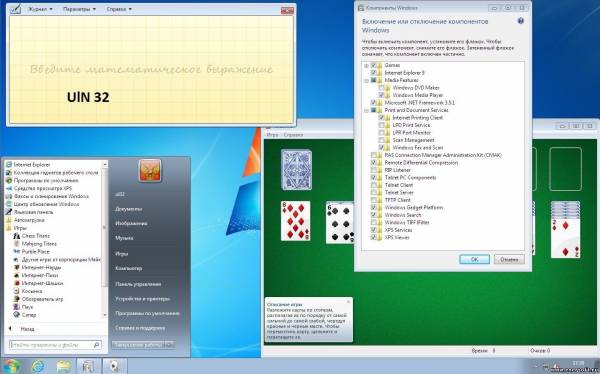Expand the Games tree node

coord(367,65)
